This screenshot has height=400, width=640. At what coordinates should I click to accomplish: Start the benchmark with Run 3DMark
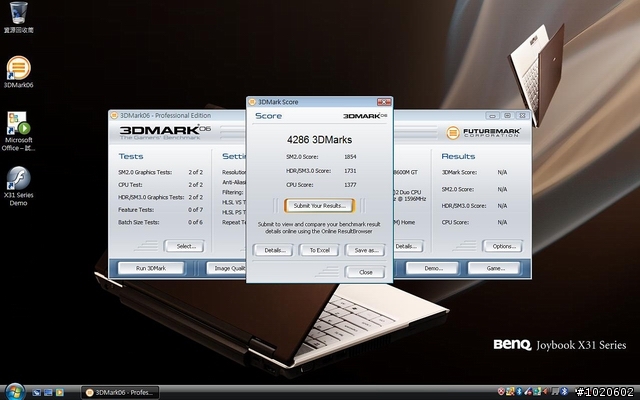(151, 268)
